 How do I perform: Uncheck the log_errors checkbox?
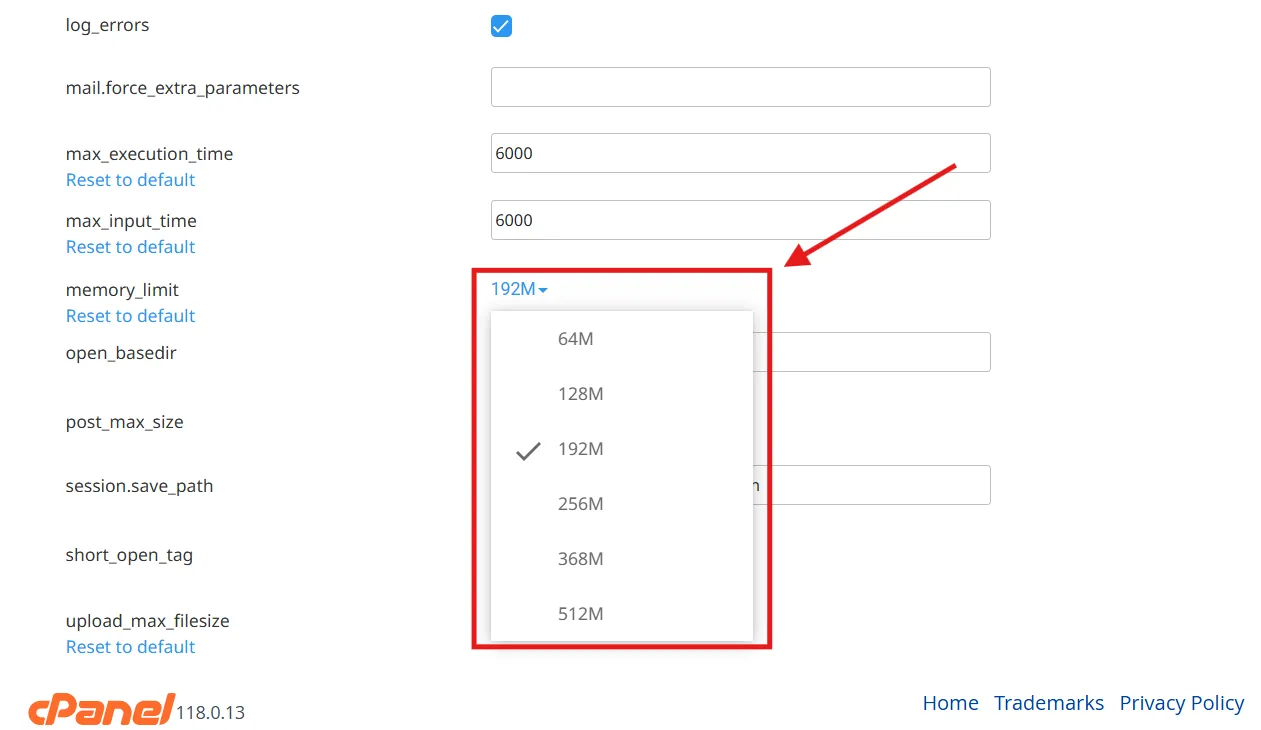click(x=501, y=26)
